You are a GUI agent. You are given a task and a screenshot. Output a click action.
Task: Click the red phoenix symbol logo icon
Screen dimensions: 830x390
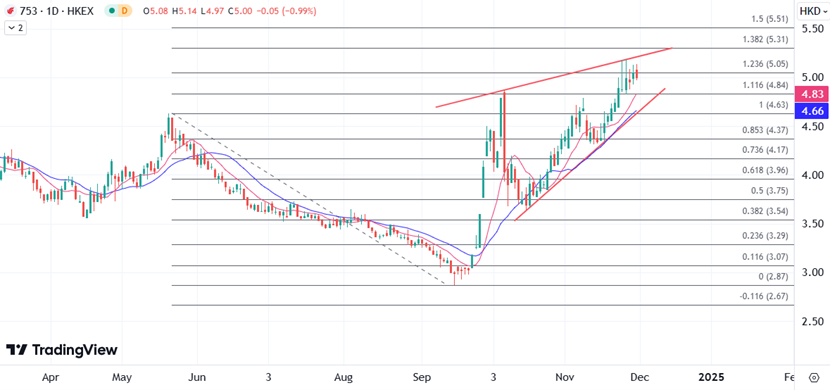10,11
